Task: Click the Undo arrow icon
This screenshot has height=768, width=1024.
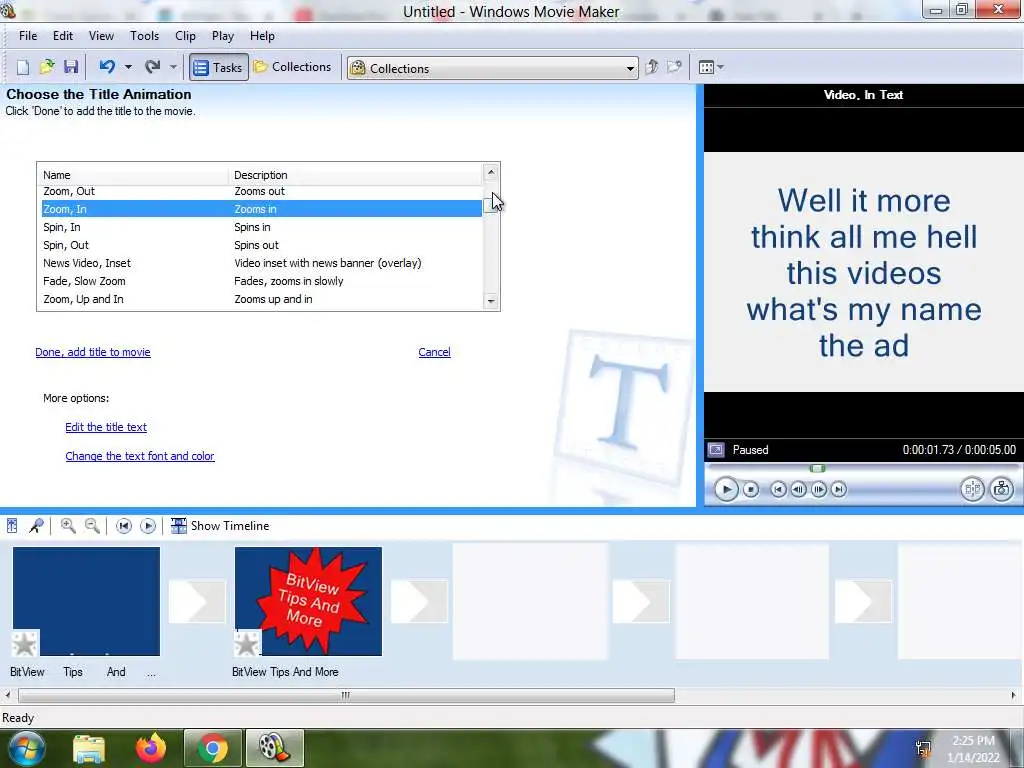Action: click(107, 67)
